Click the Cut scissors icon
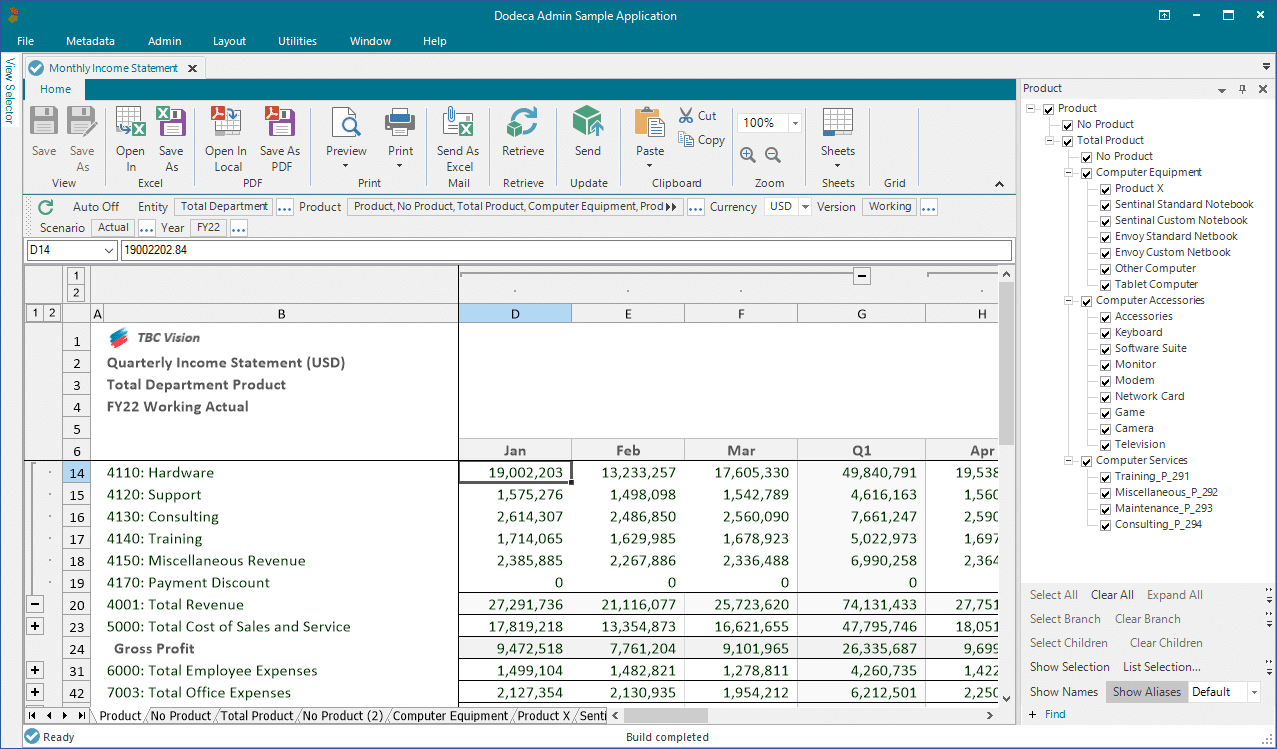The width and height of the screenshot is (1277, 749). pyautogui.click(x=686, y=116)
